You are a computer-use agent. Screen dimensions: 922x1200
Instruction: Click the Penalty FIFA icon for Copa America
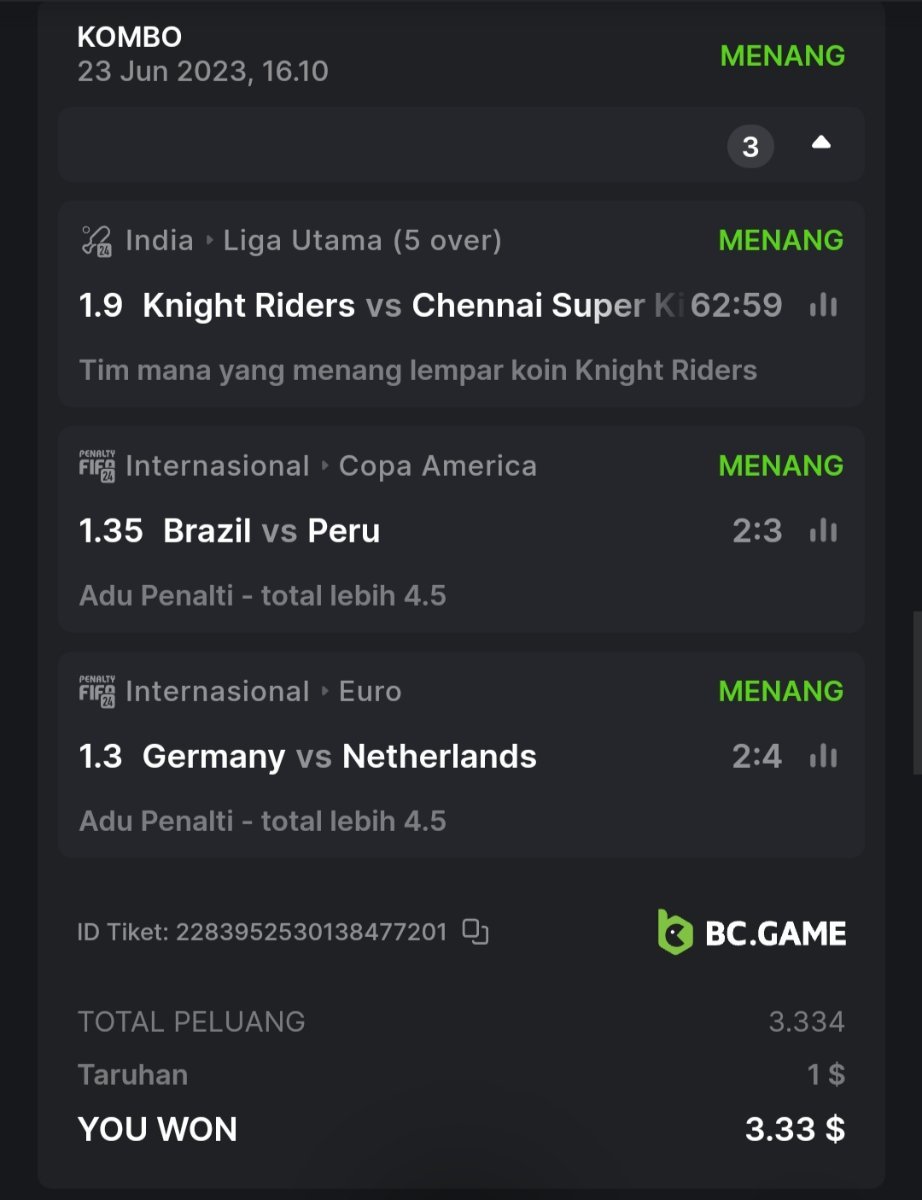(96, 466)
